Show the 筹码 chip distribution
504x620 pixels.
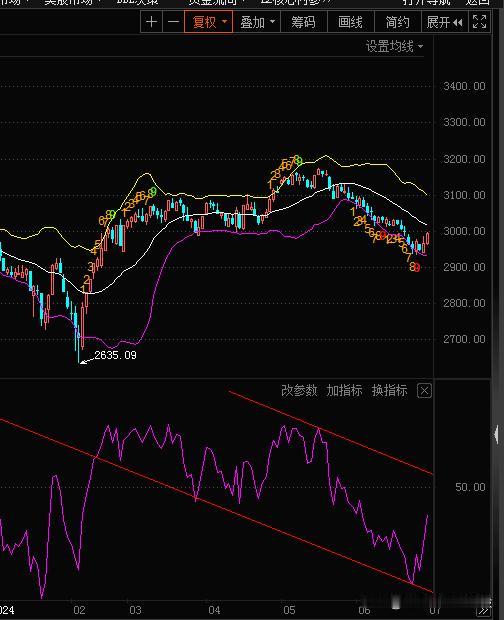click(303, 22)
